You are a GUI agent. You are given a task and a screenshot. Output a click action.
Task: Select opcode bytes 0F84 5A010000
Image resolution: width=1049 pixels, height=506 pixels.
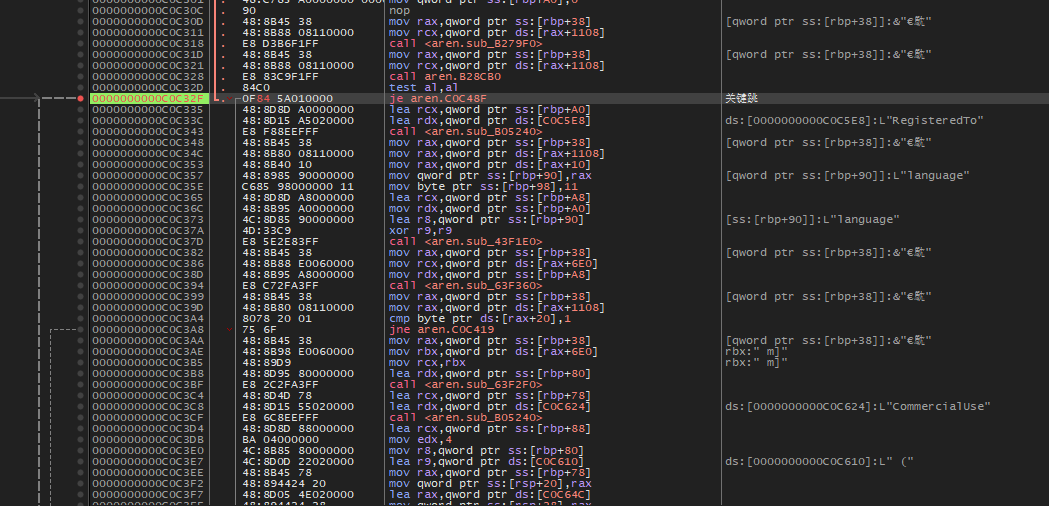pos(287,98)
